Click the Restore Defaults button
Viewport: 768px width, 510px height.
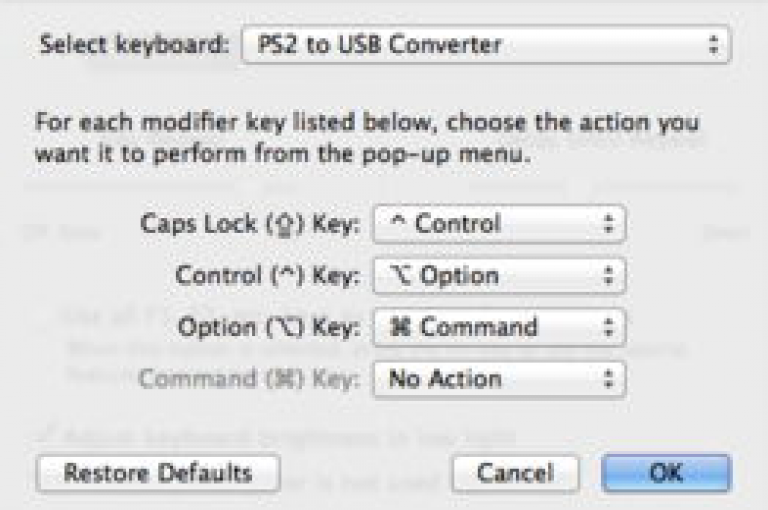[x=158, y=473]
